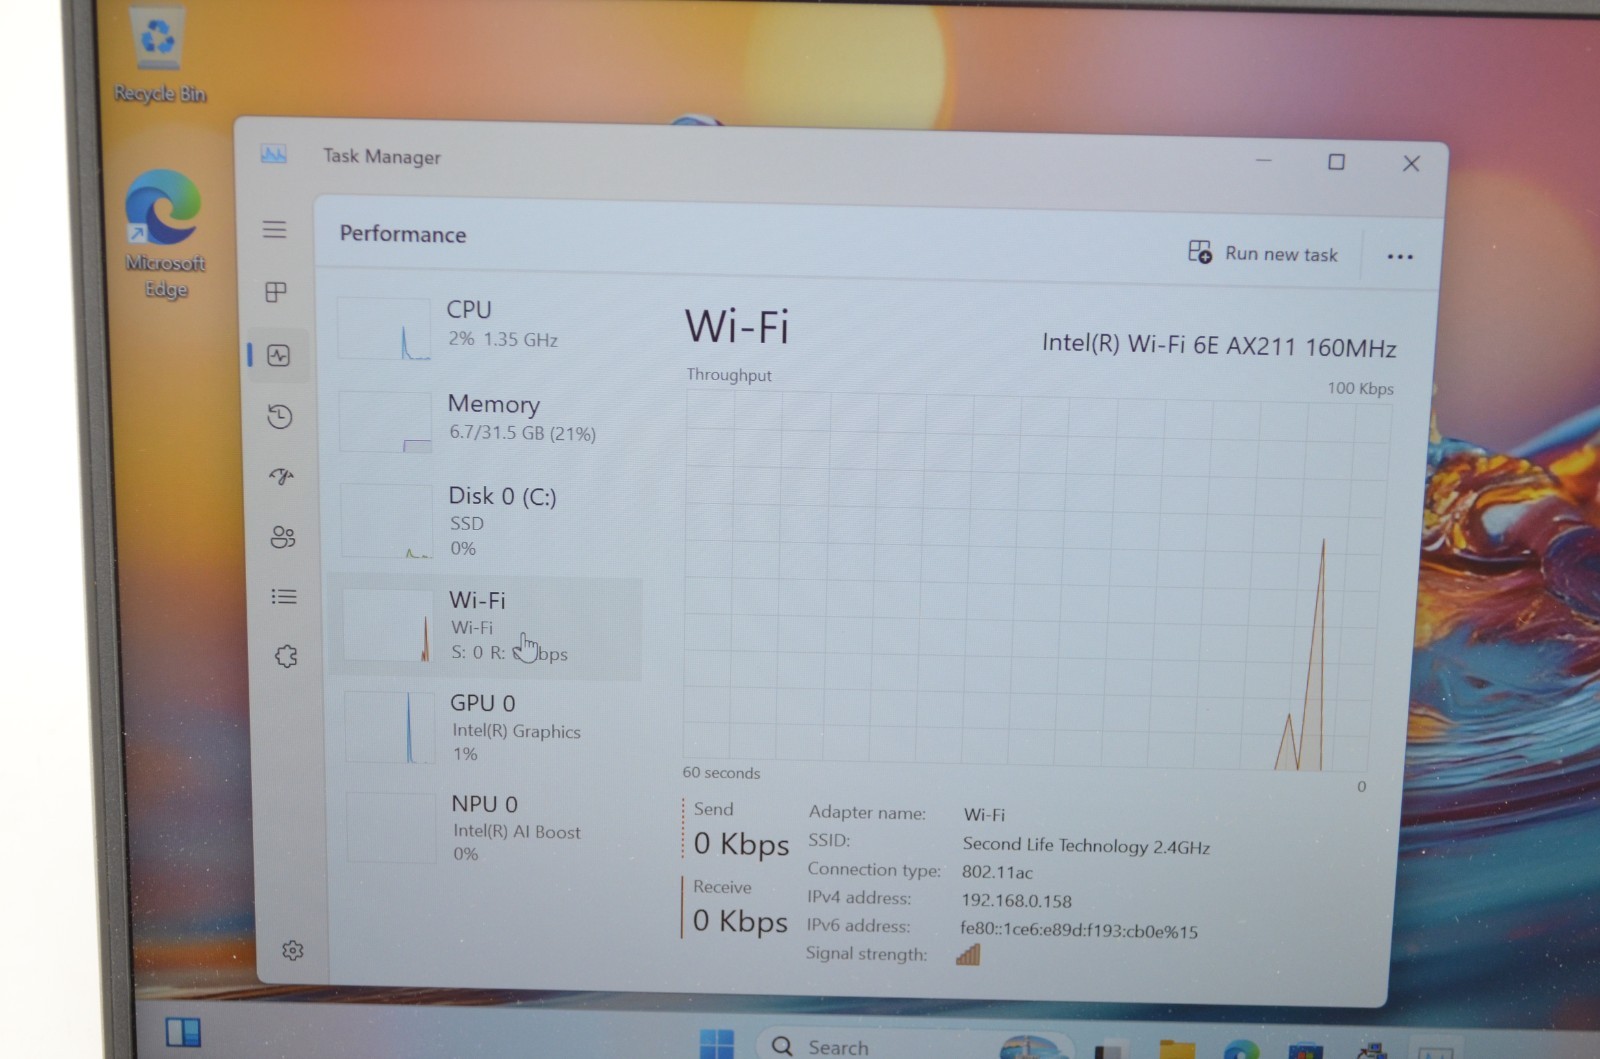Click the CPU mini graph thumbnail
The height and width of the screenshot is (1059, 1600).
click(x=385, y=328)
